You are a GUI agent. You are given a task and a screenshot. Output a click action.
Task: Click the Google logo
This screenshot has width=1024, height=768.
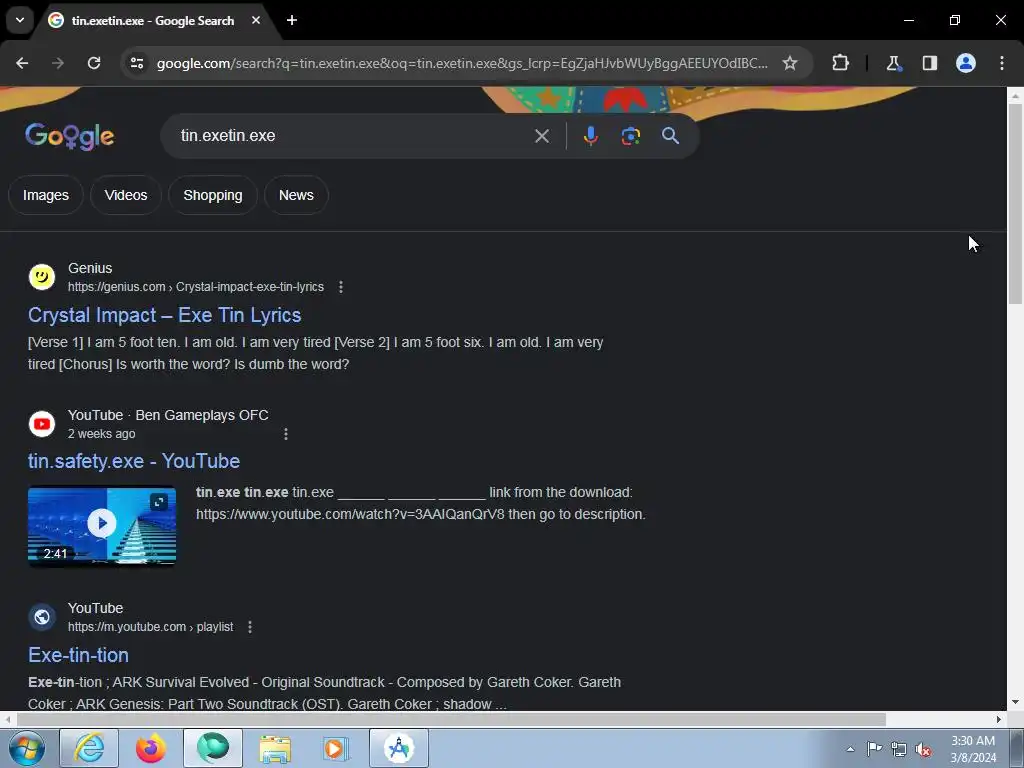point(70,136)
